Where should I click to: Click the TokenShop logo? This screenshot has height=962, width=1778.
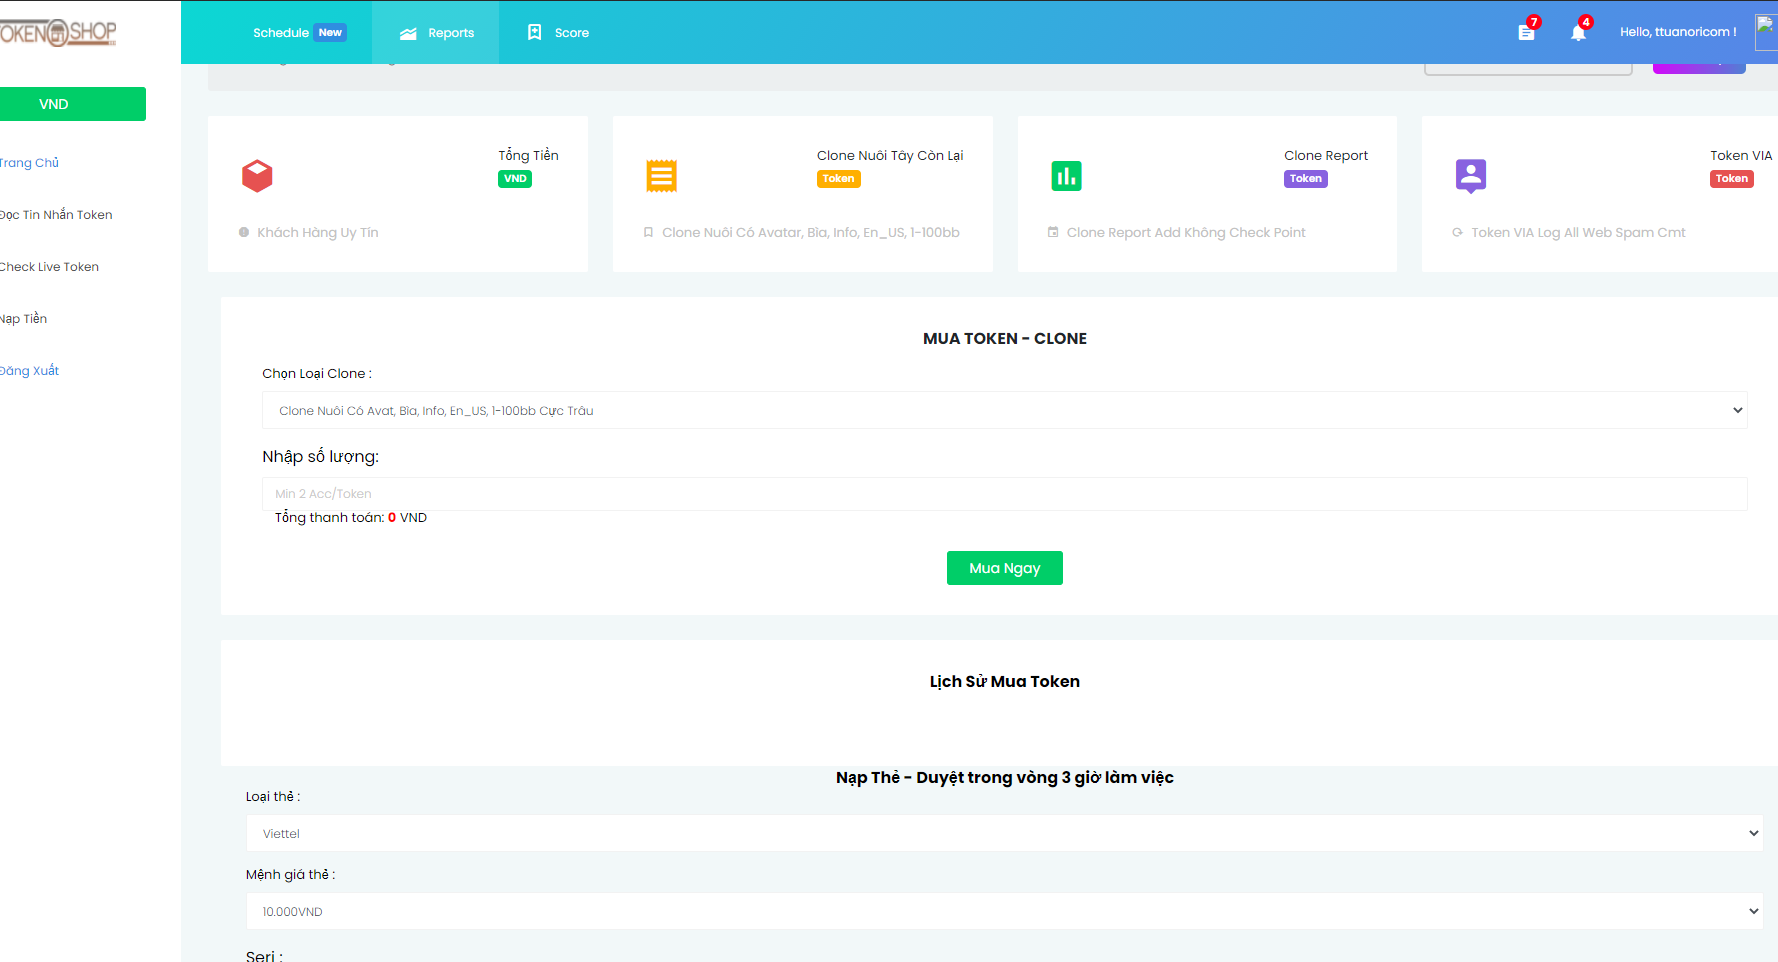click(58, 33)
